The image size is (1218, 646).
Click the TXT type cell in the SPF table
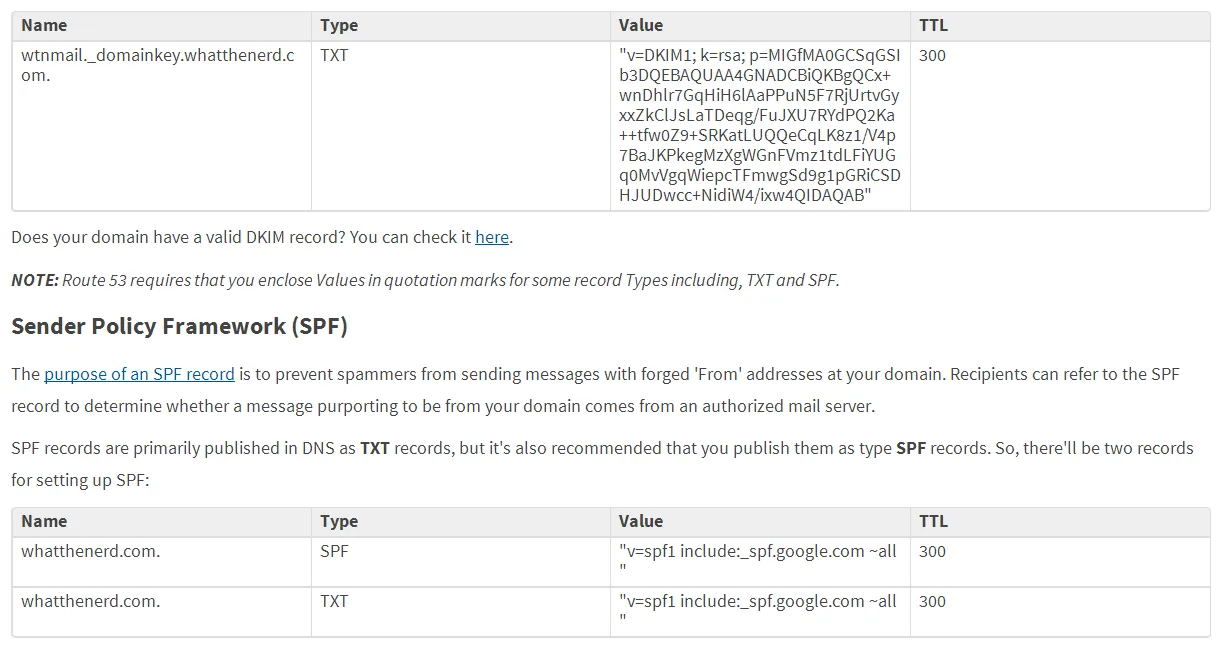(334, 601)
